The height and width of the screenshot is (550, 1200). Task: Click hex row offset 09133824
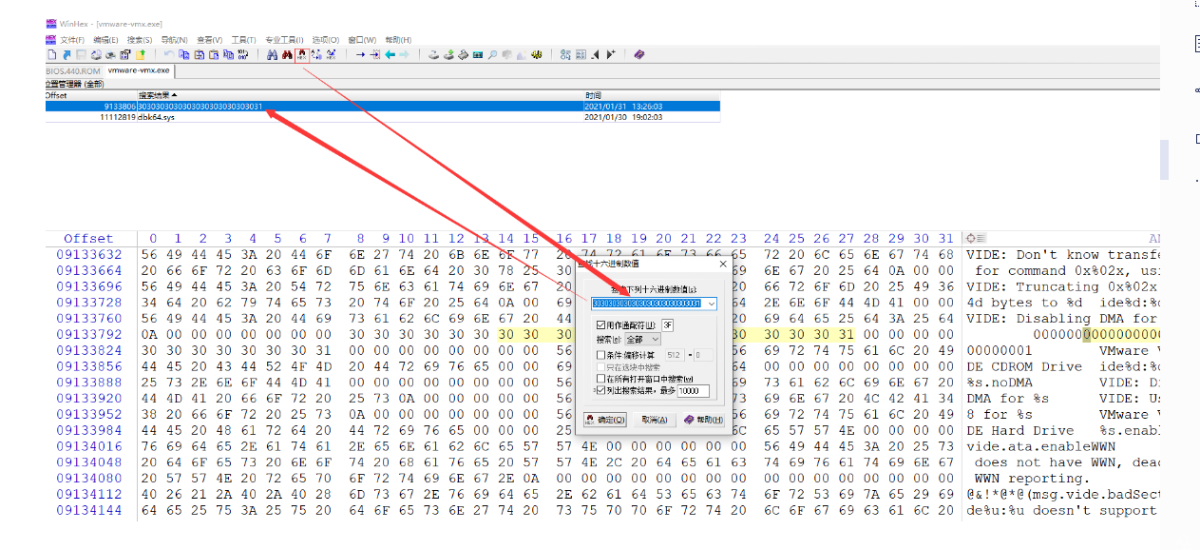tap(88, 351)
